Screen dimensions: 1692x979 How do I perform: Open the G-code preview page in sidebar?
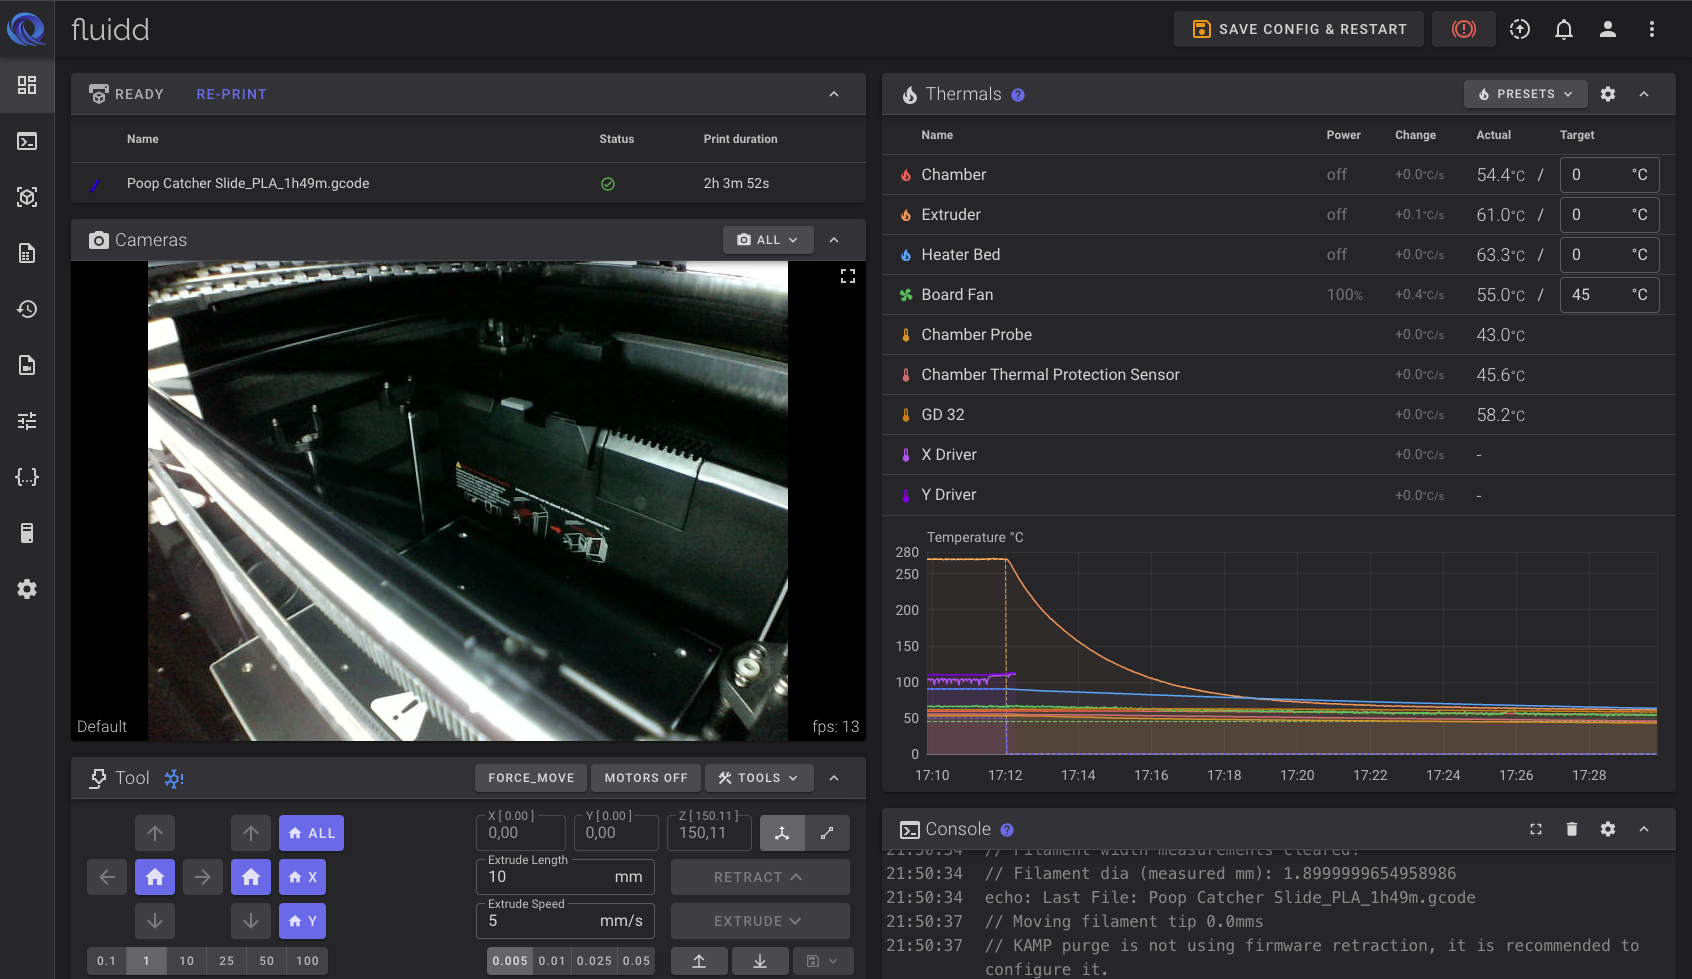[x=27, y=197]
